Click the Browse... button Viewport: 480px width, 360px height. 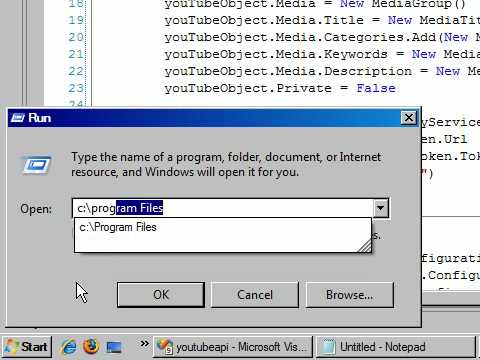point(349,295)
